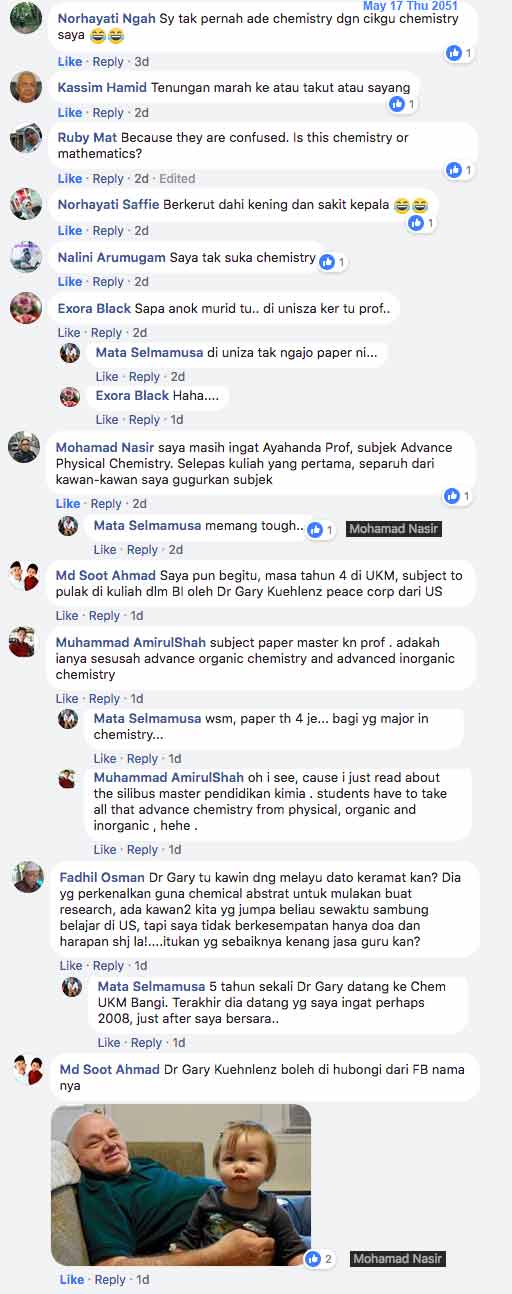Like Ruby Mat's comment
512x1294 pixels.
coord(70,179)
